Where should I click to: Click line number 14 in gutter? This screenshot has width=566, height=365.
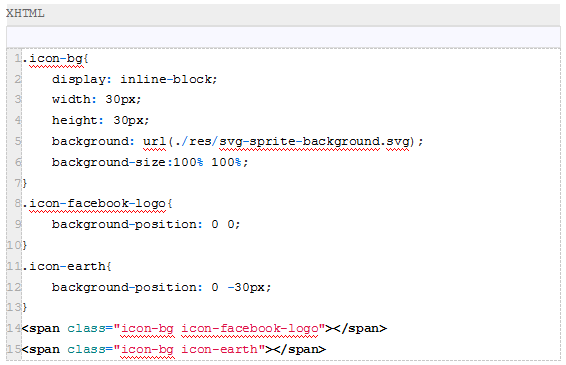pos(14,328)
